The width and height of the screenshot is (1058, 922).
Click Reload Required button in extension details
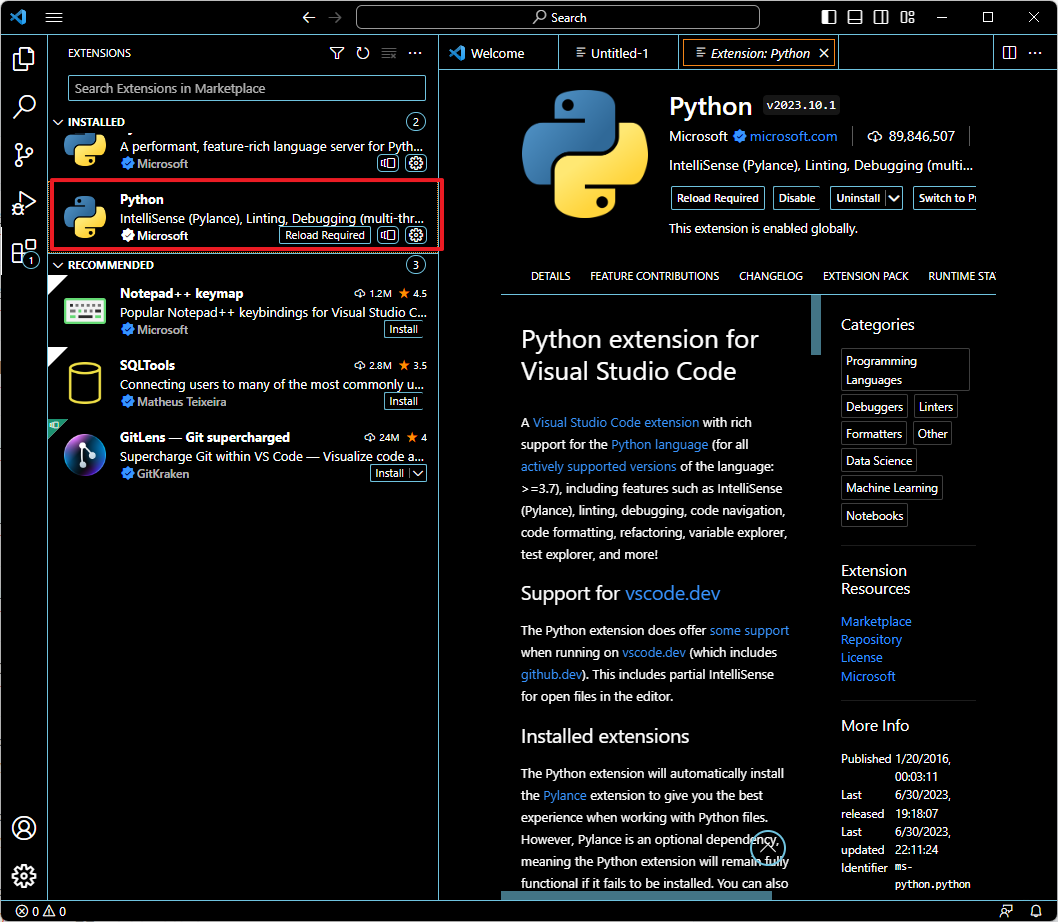click(x=717, y=198)
